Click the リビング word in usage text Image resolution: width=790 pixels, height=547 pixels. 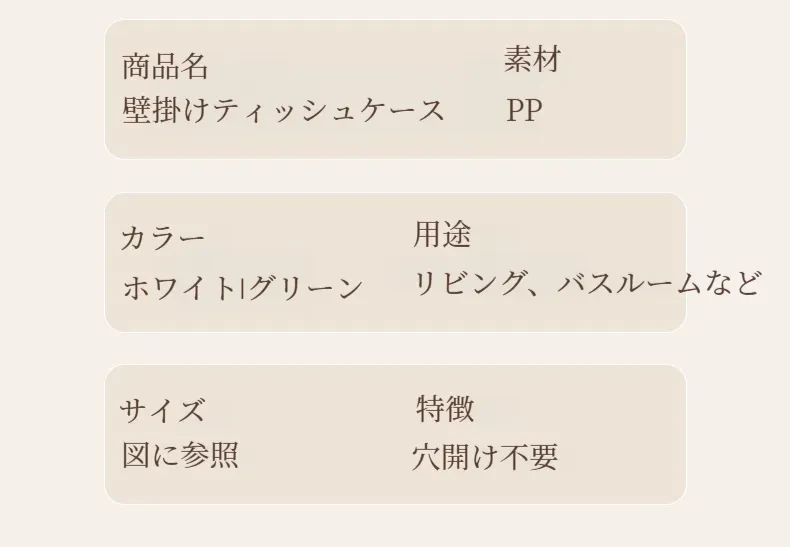point(469,283)
